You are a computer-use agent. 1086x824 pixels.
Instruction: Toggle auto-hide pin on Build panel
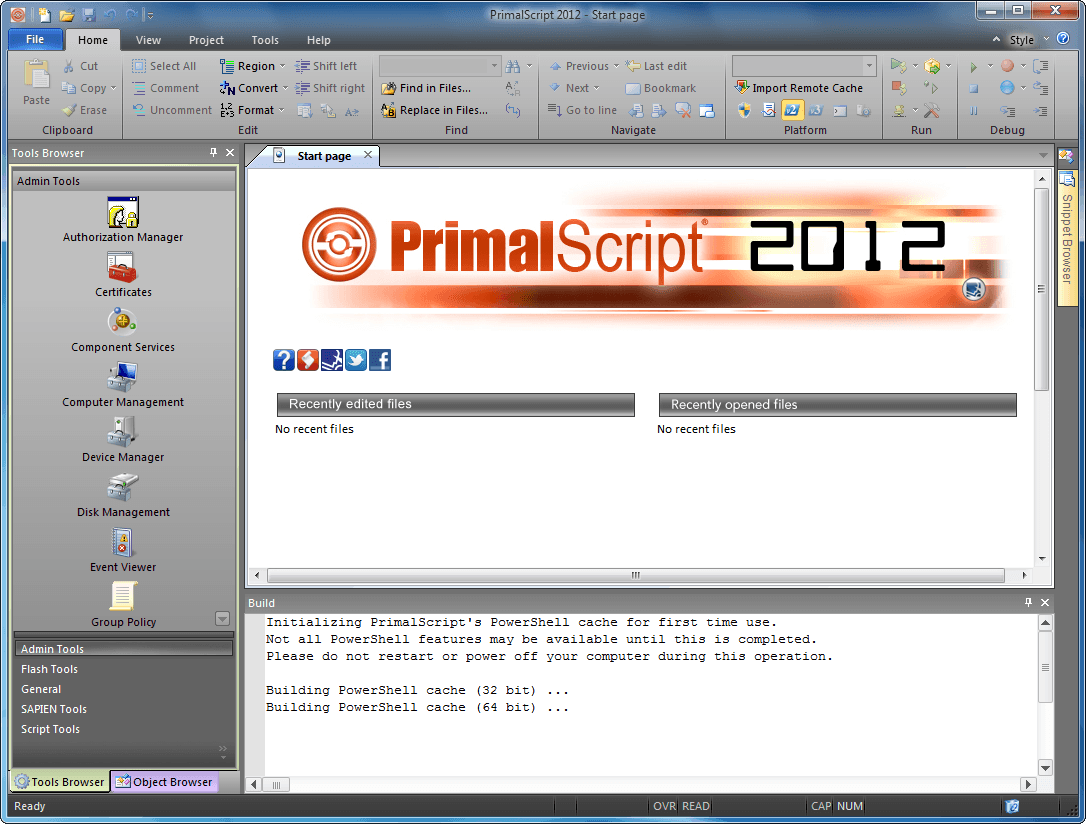(x=1029, y=602)
